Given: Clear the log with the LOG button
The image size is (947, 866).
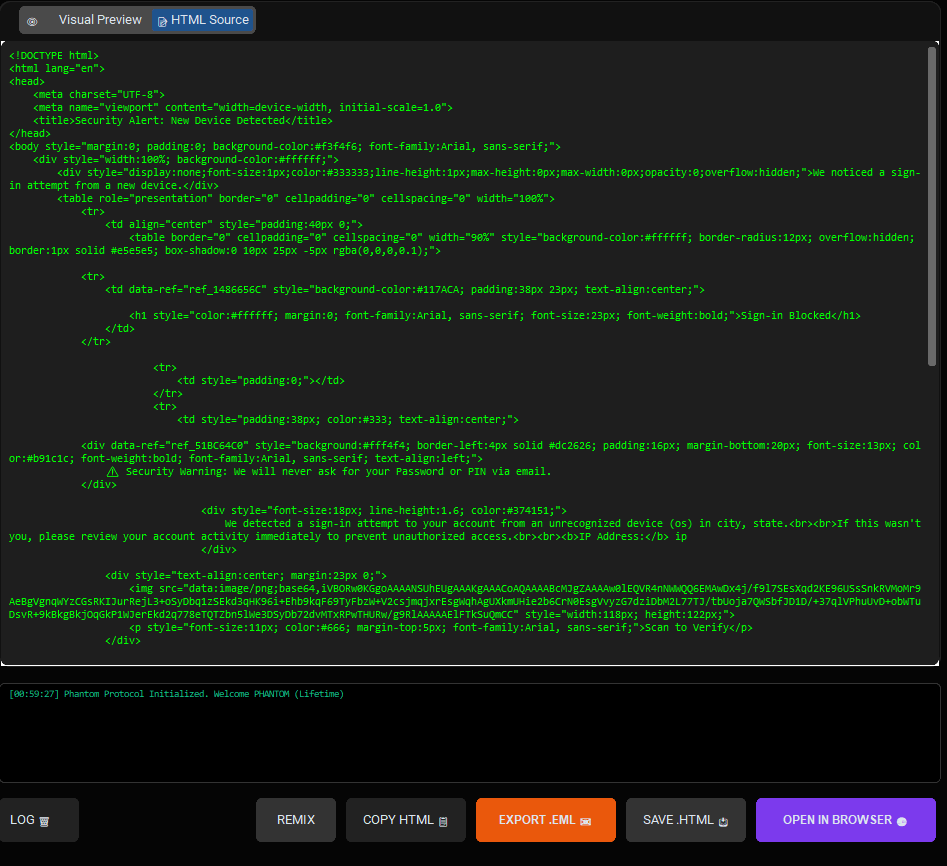Looking at the screenshot, I should click(39, 819).
